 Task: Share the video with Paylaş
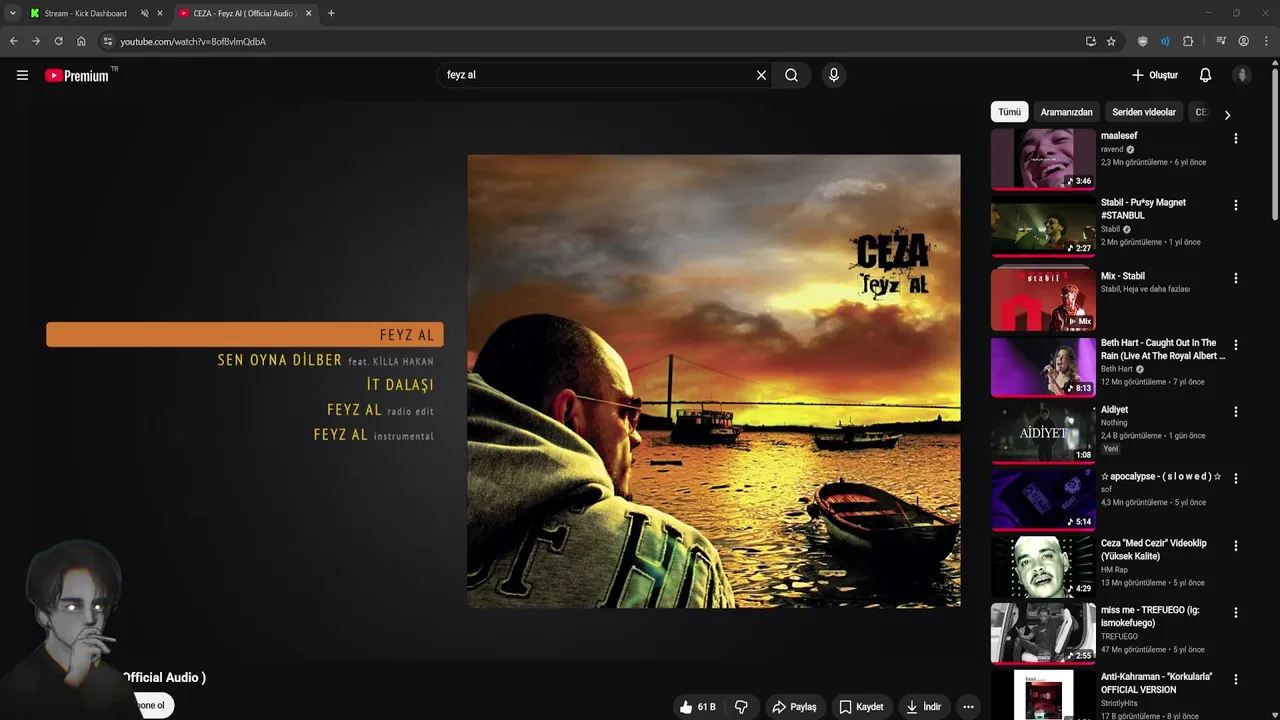point(794,707)
